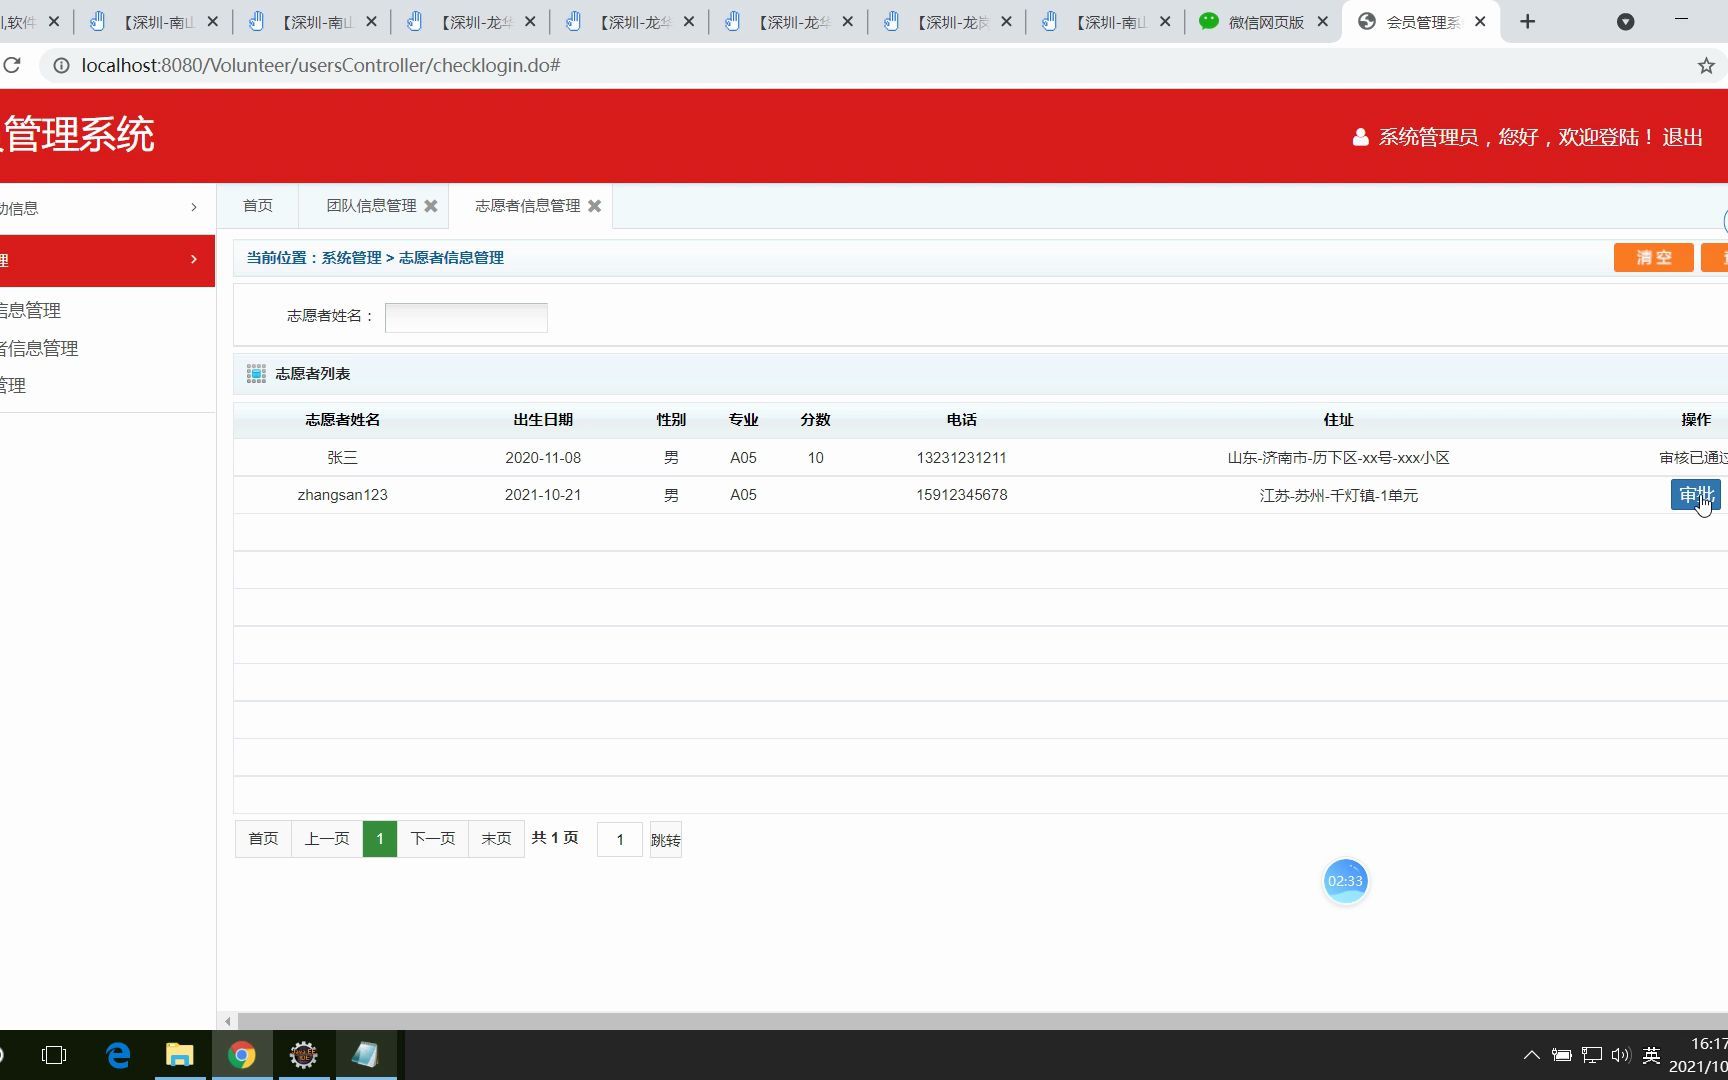Open a new browser tab
This screenshot has width=1728, height=1080.
coord(1527,21)
